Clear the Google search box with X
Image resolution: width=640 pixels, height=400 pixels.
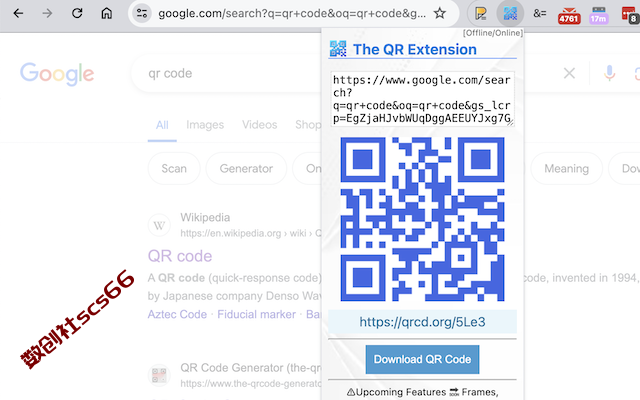coord(569,73)
